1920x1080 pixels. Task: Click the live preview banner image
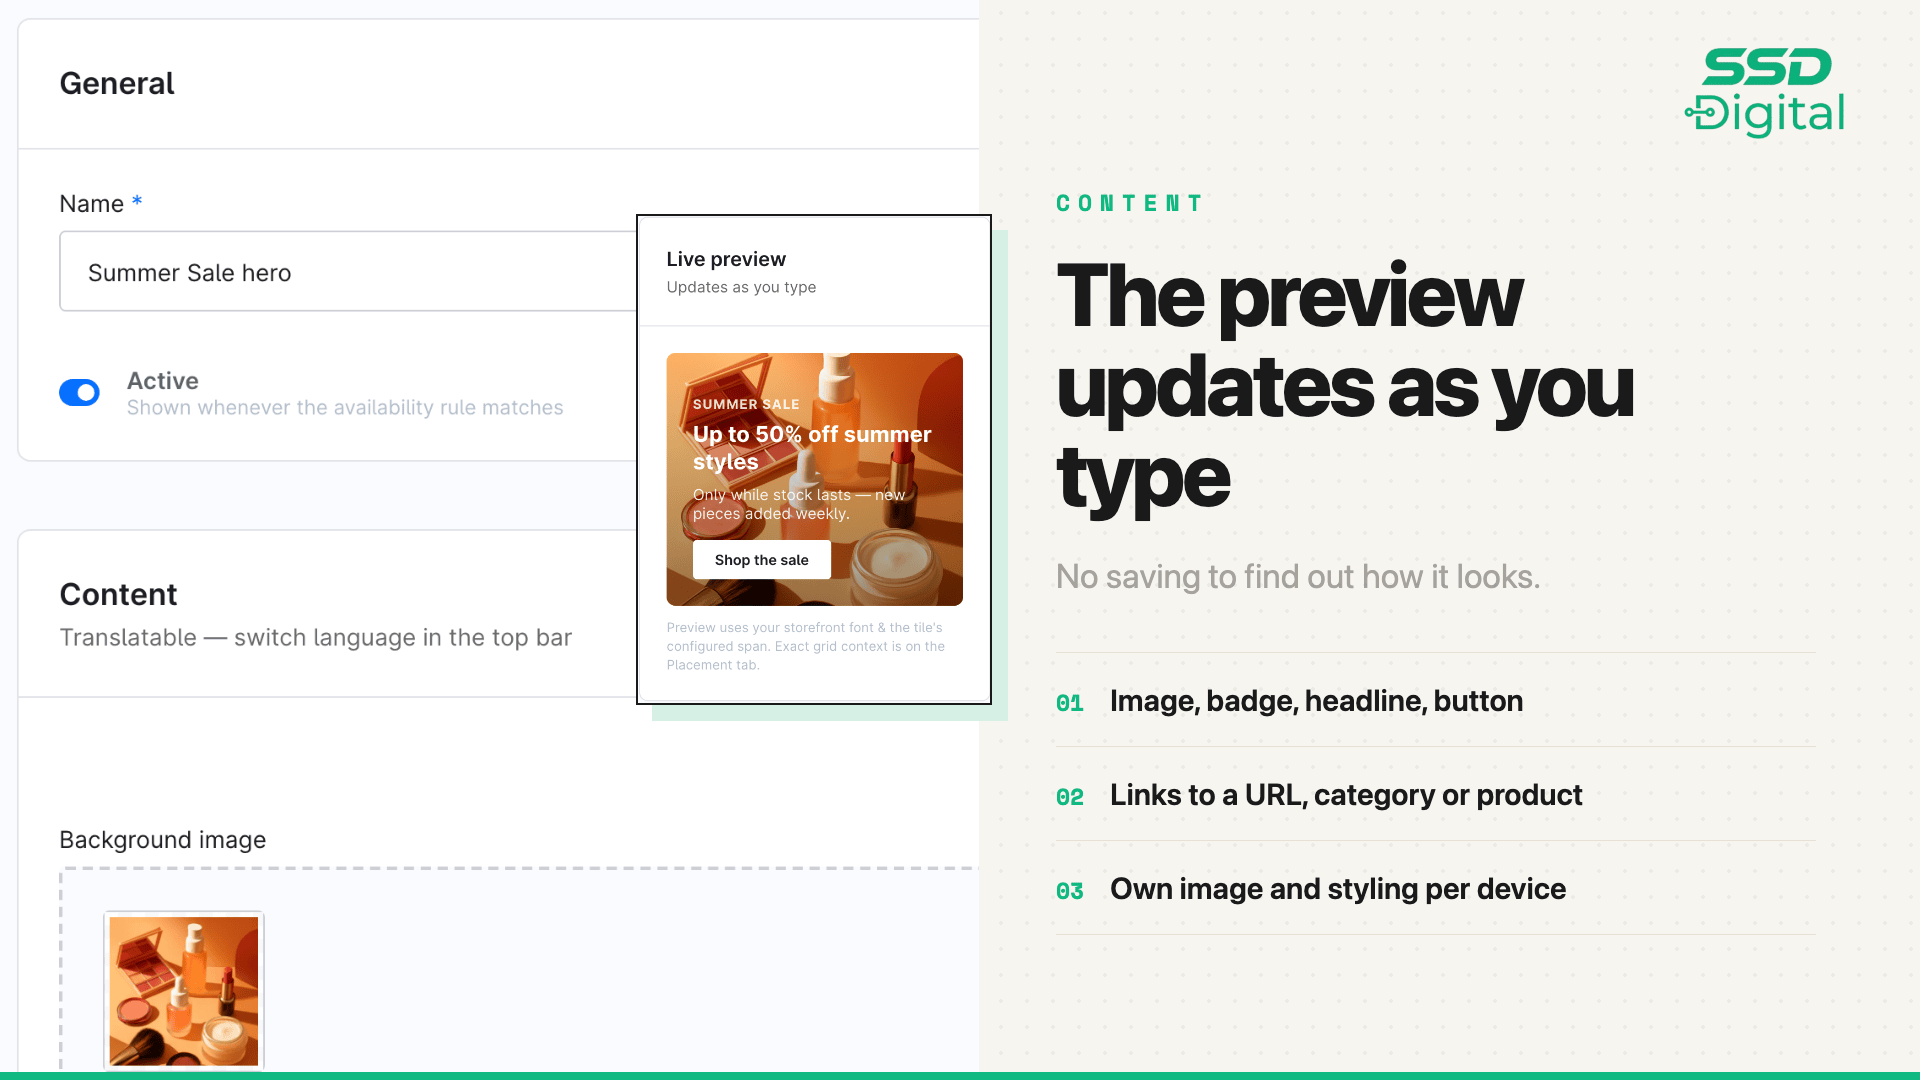pyautogui.click(x=814, y=479)
